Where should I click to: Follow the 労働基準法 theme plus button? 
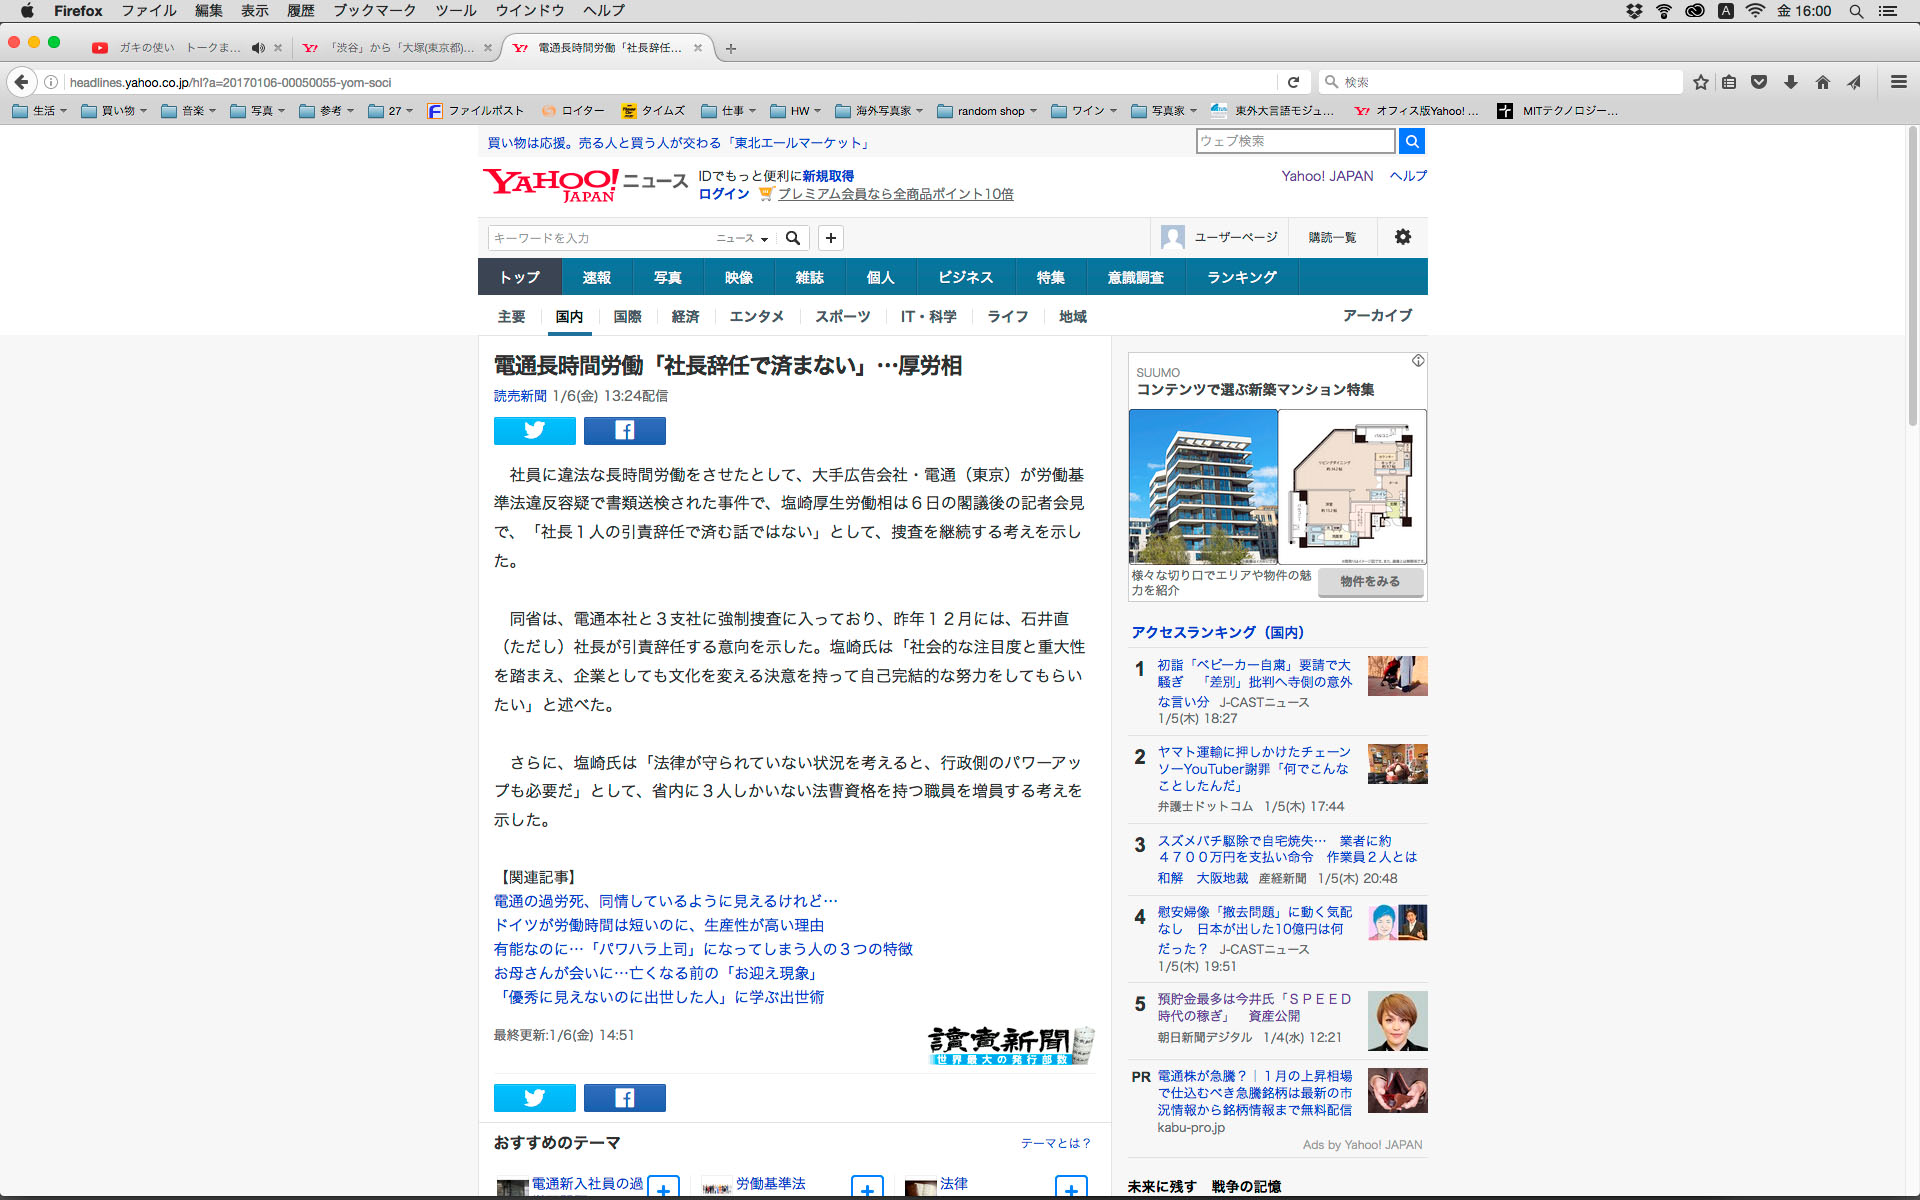(x=866, y=1188)
